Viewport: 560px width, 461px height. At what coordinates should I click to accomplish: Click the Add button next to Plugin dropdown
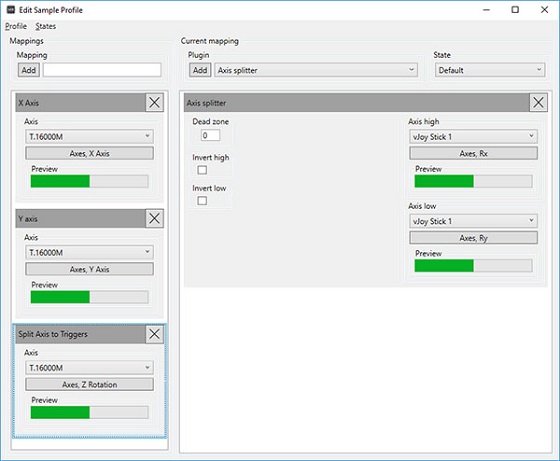pos(200,70)
